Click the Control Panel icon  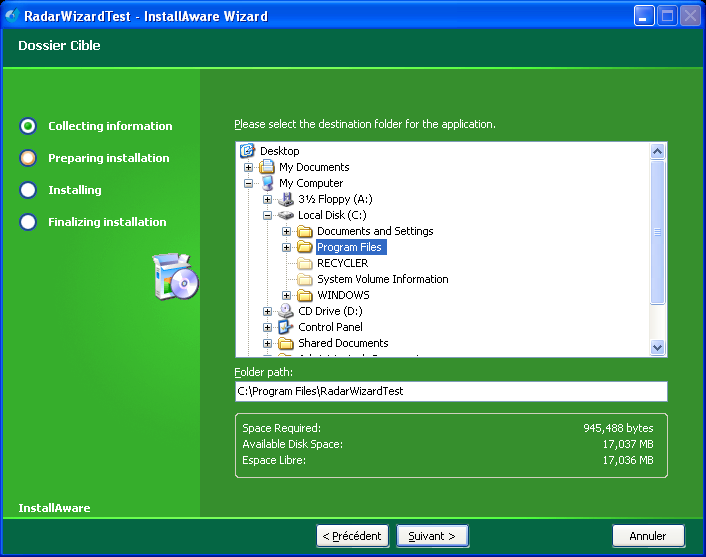(286, 327)
